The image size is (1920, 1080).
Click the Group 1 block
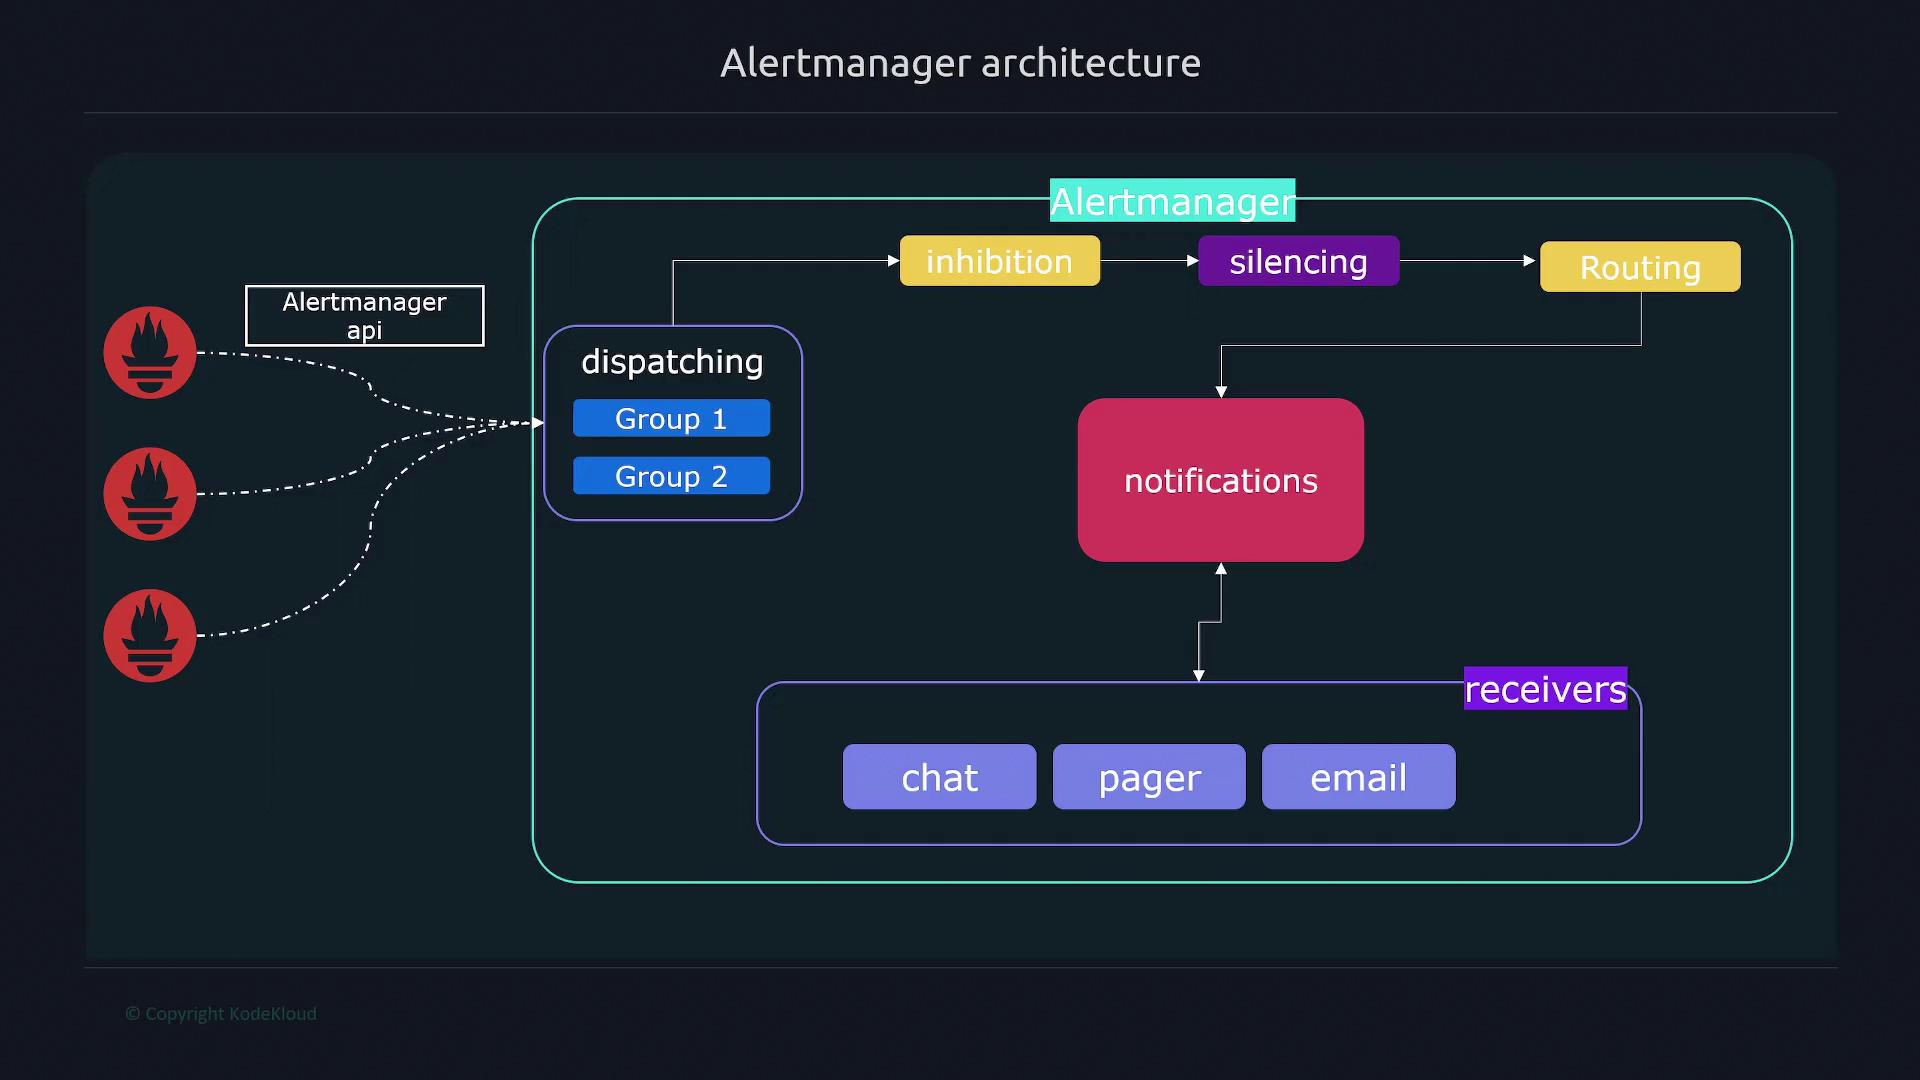(x=671, y=419)
